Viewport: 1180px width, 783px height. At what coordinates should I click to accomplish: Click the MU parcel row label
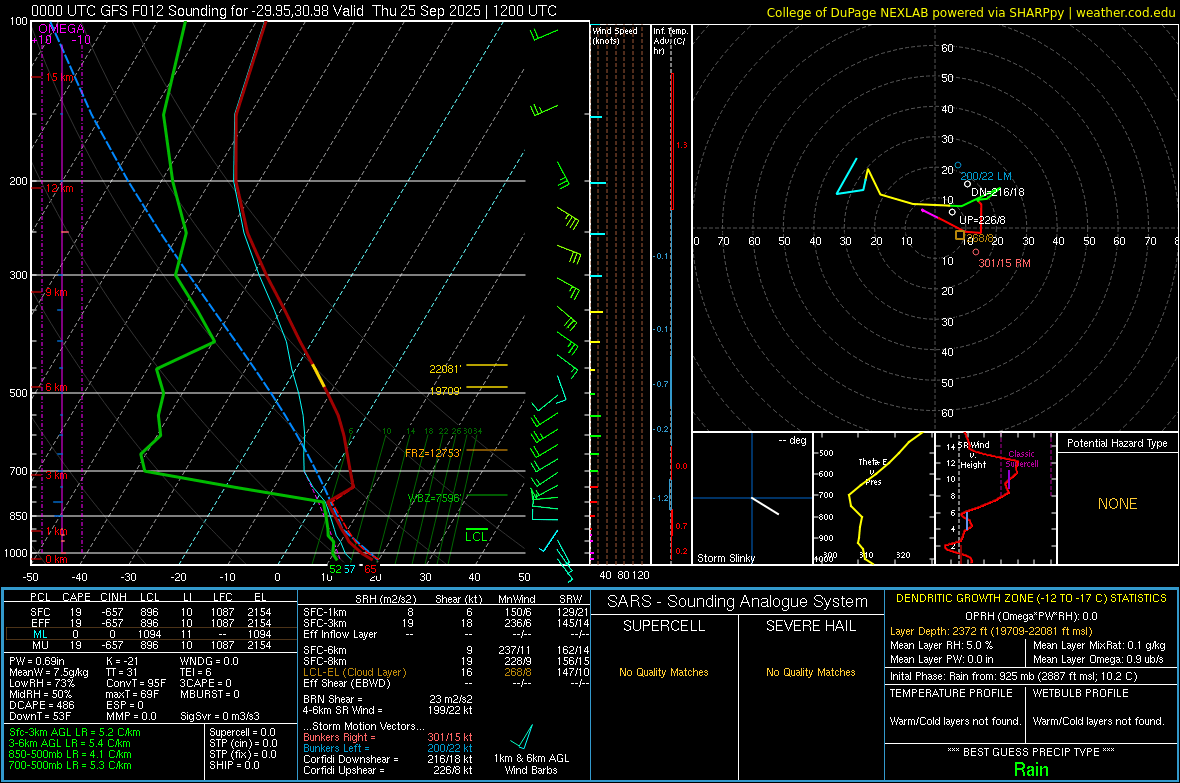(x=41, y=644)
